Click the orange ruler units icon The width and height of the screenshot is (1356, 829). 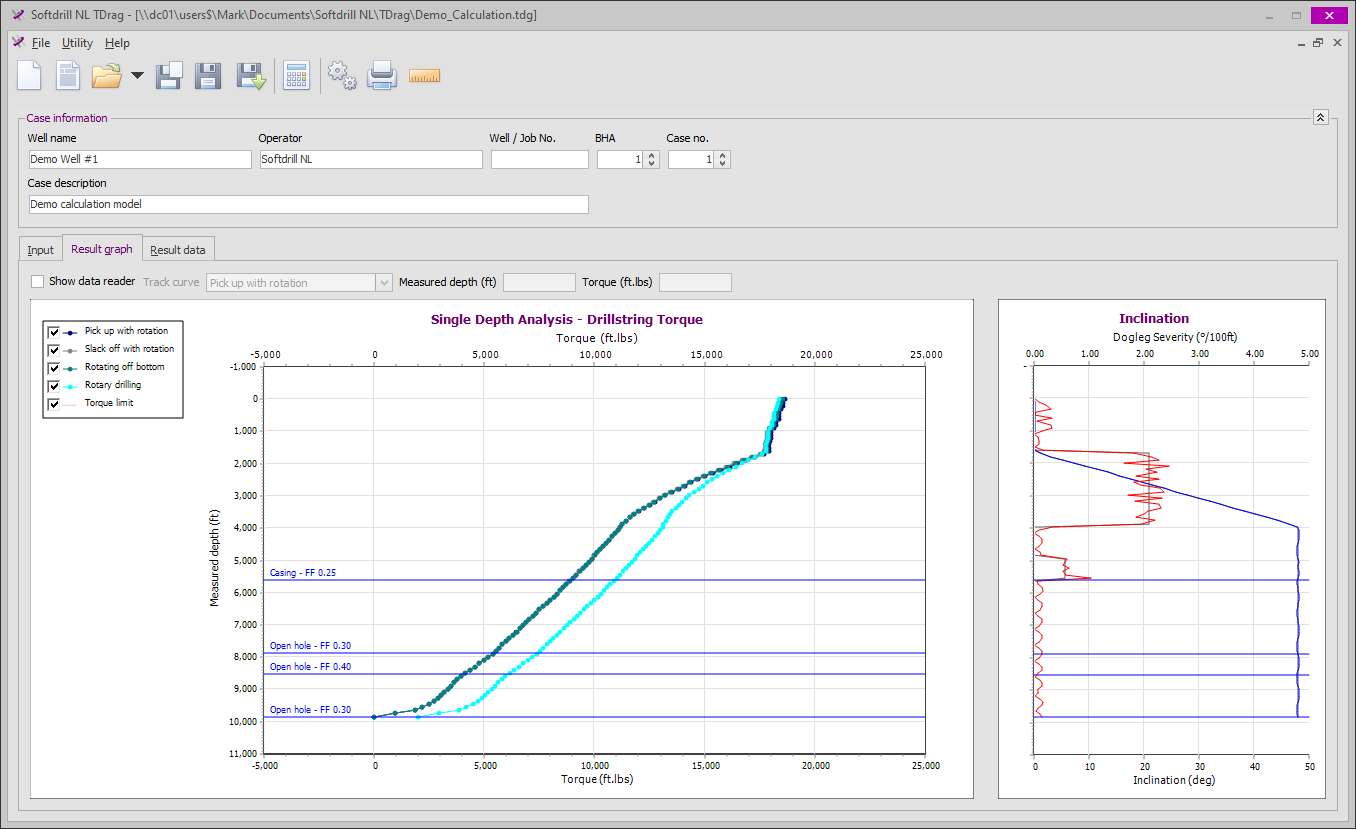425,76
